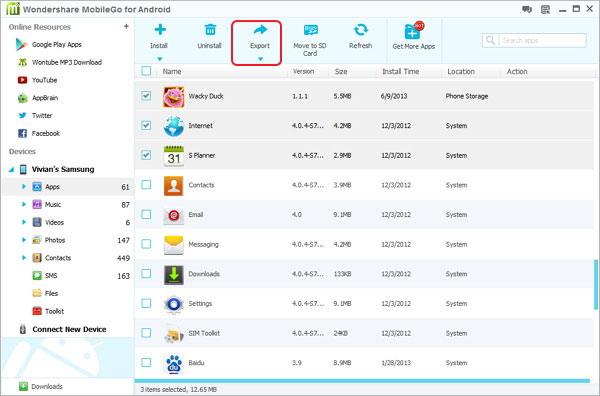Check the Baidu checkbox
The width and height of the screenshot is (600, 396).
[146, 363]
